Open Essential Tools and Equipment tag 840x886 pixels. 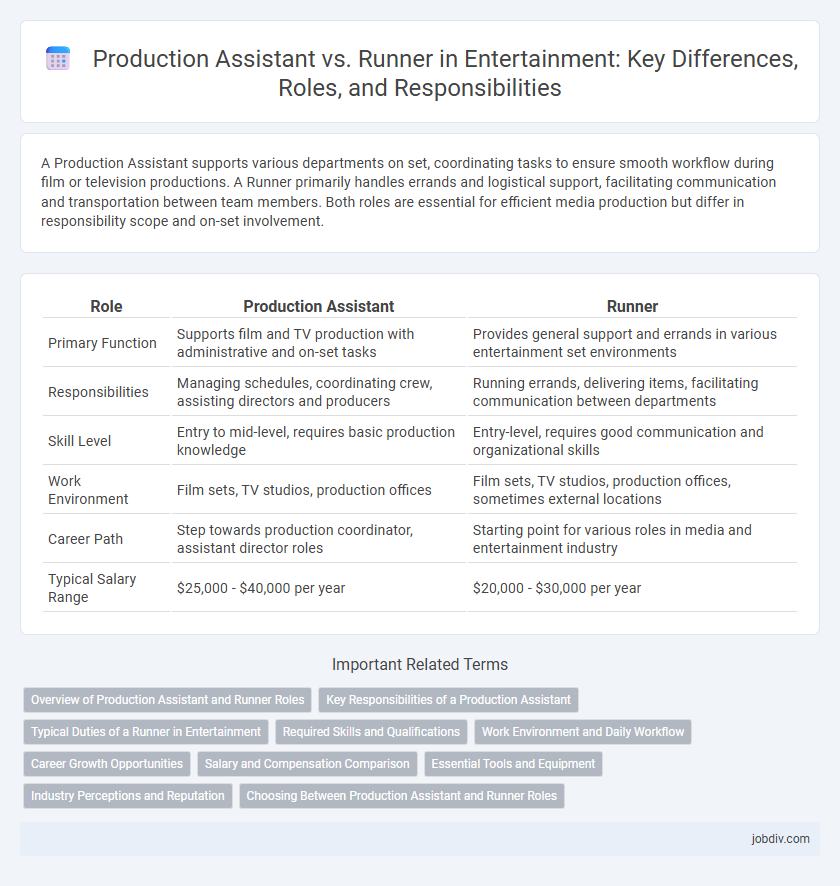click(x=513, y=763)
